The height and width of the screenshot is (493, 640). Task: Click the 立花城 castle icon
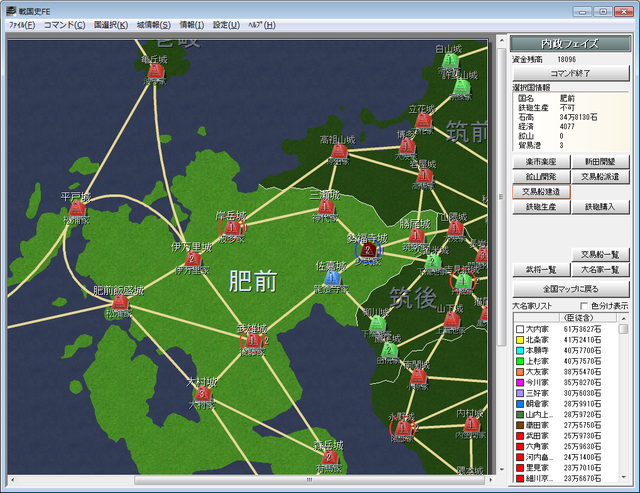point(423,121)
